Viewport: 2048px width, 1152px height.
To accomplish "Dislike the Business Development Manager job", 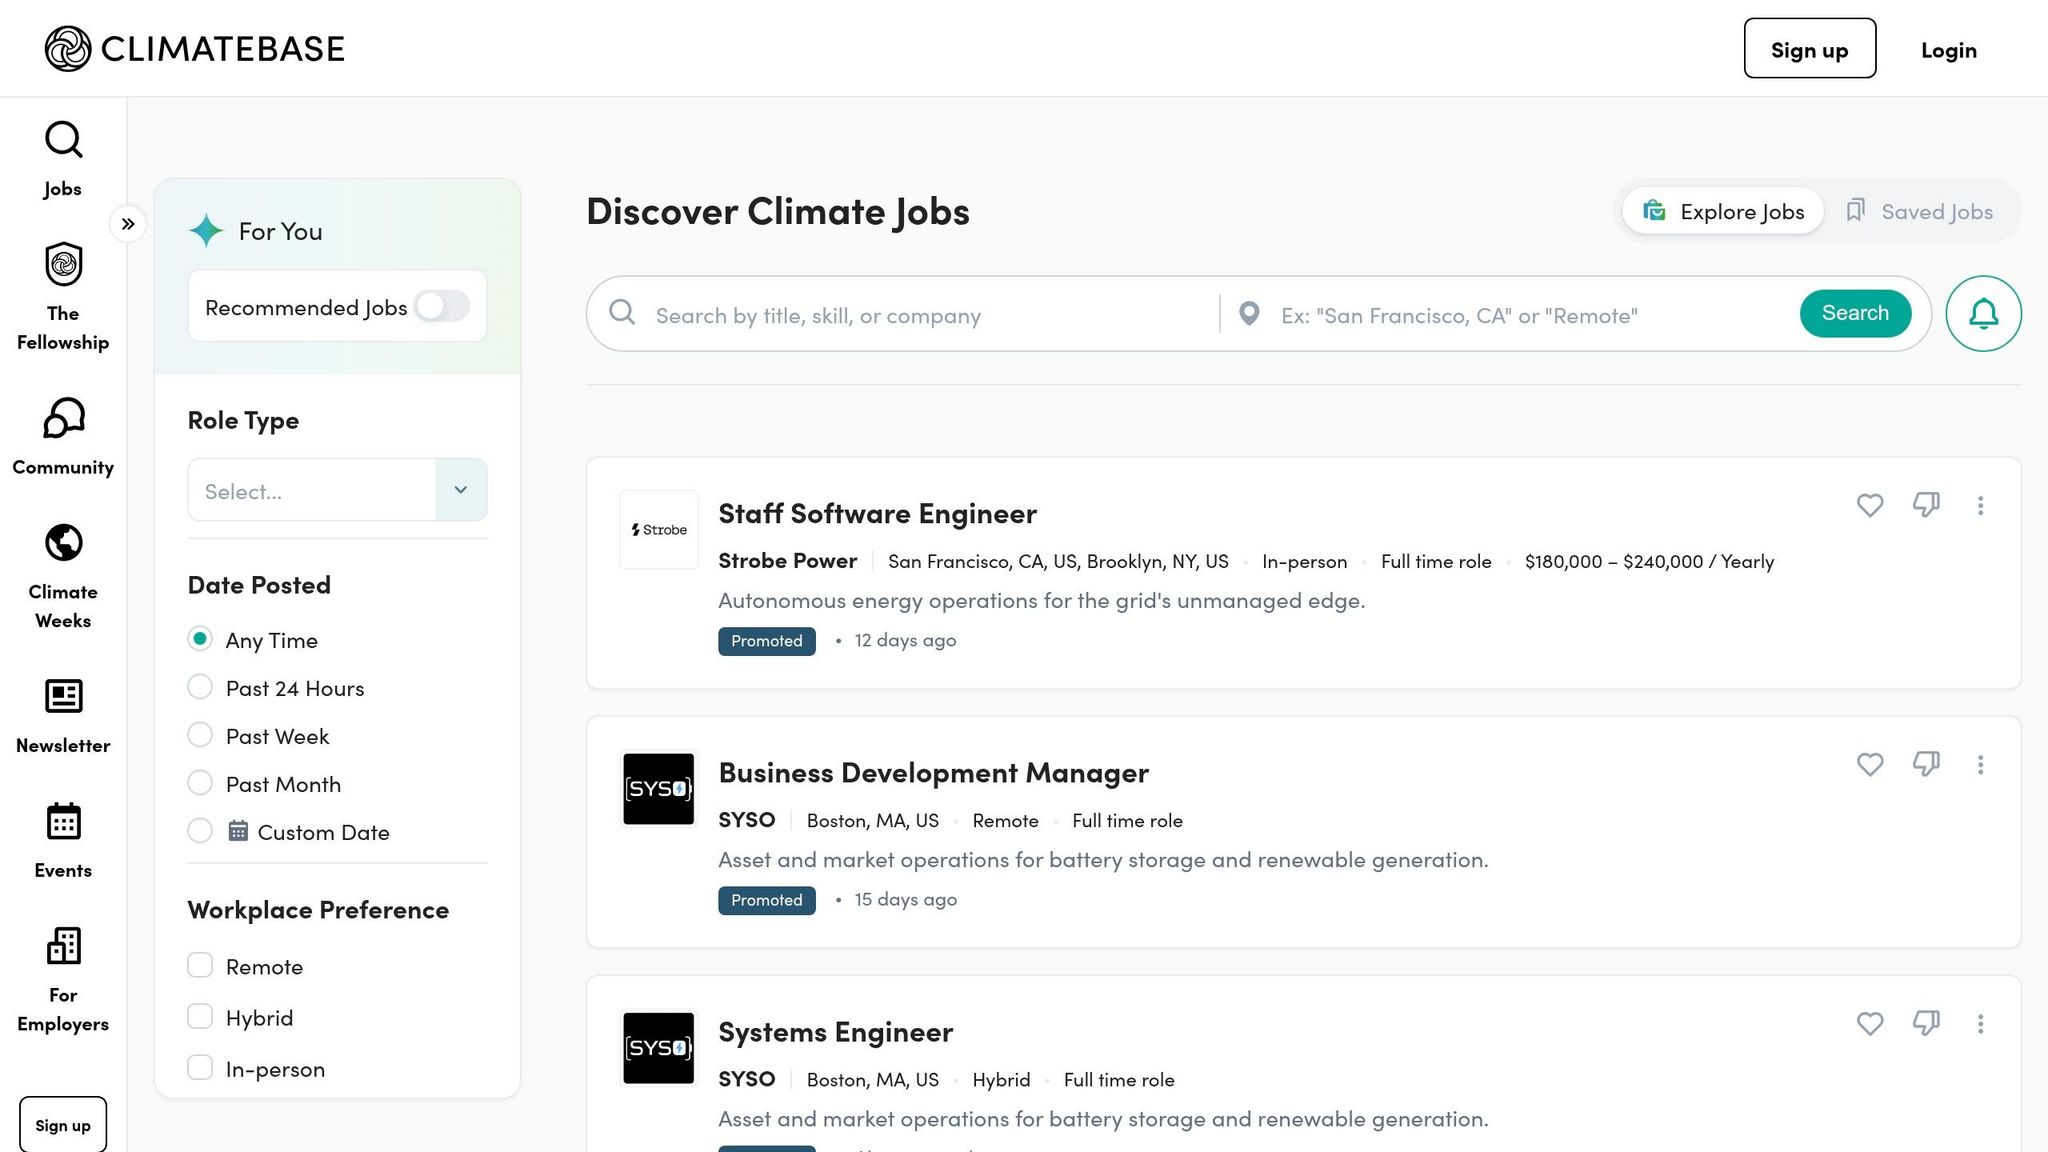I will [1926, 764].
